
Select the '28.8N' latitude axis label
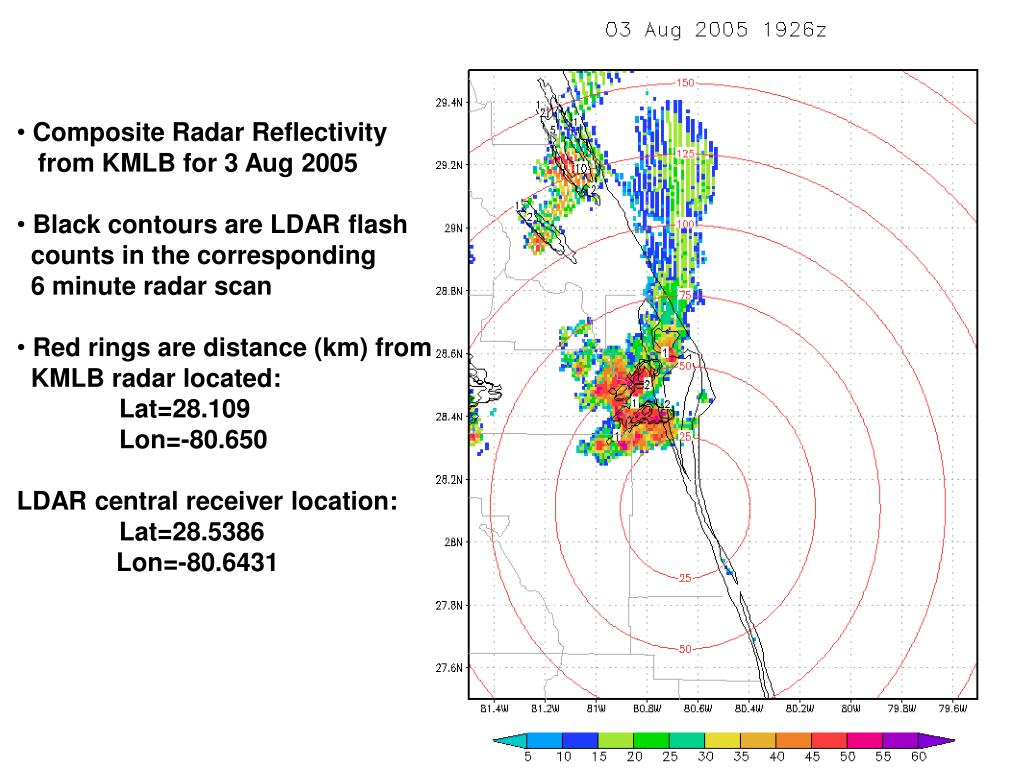click(x=449, y=291)
